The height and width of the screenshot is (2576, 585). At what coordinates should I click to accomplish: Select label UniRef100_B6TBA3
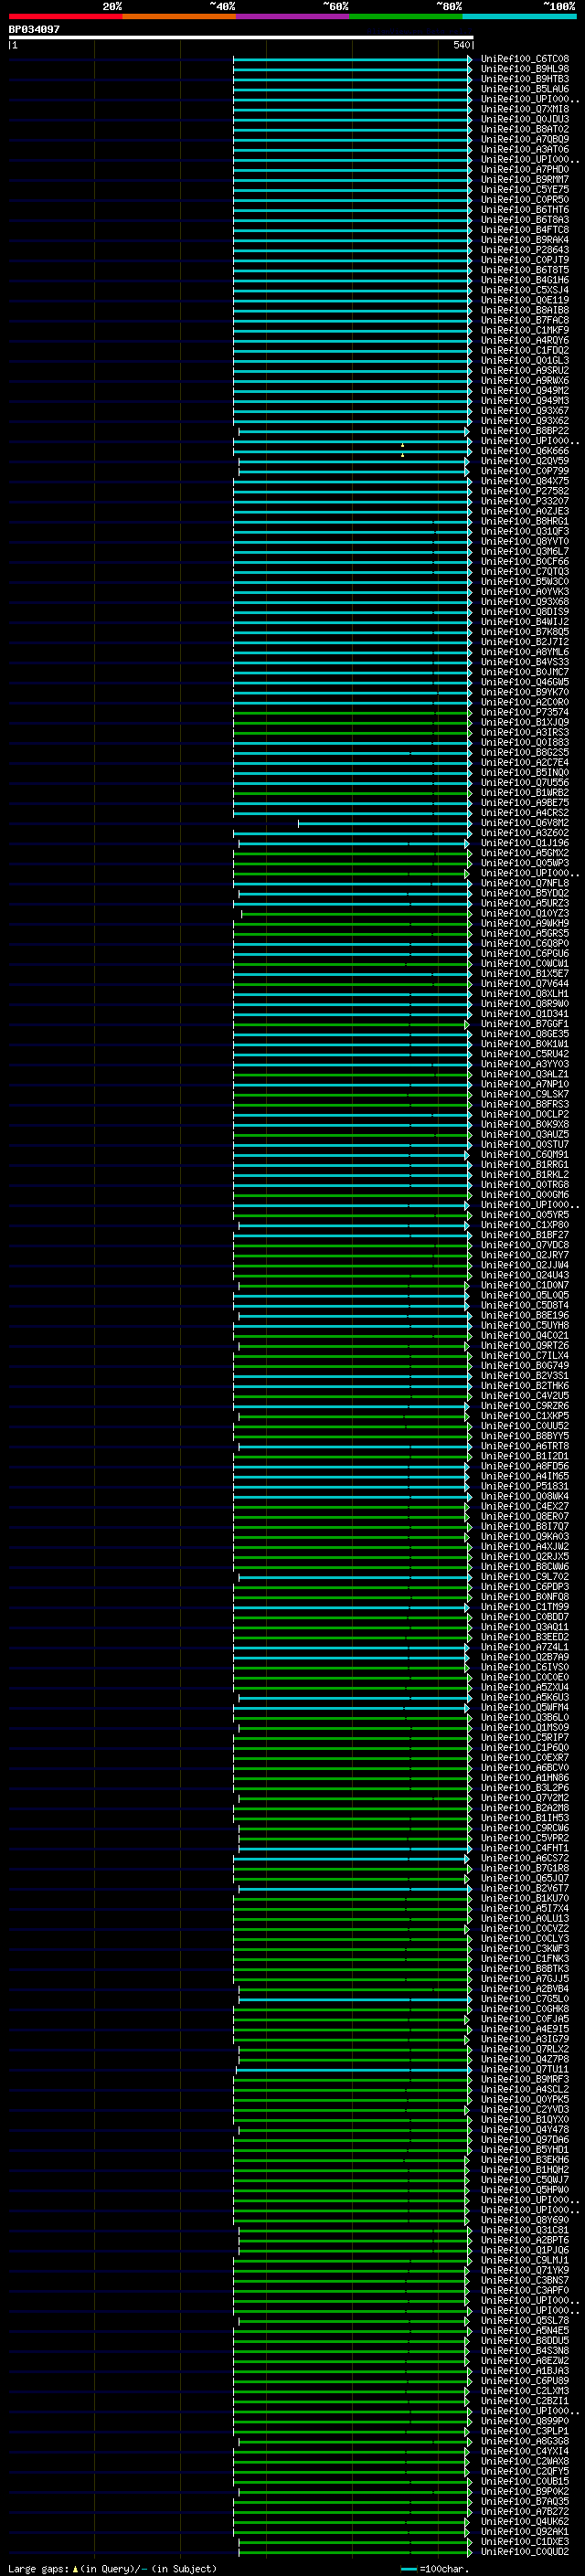524,220
